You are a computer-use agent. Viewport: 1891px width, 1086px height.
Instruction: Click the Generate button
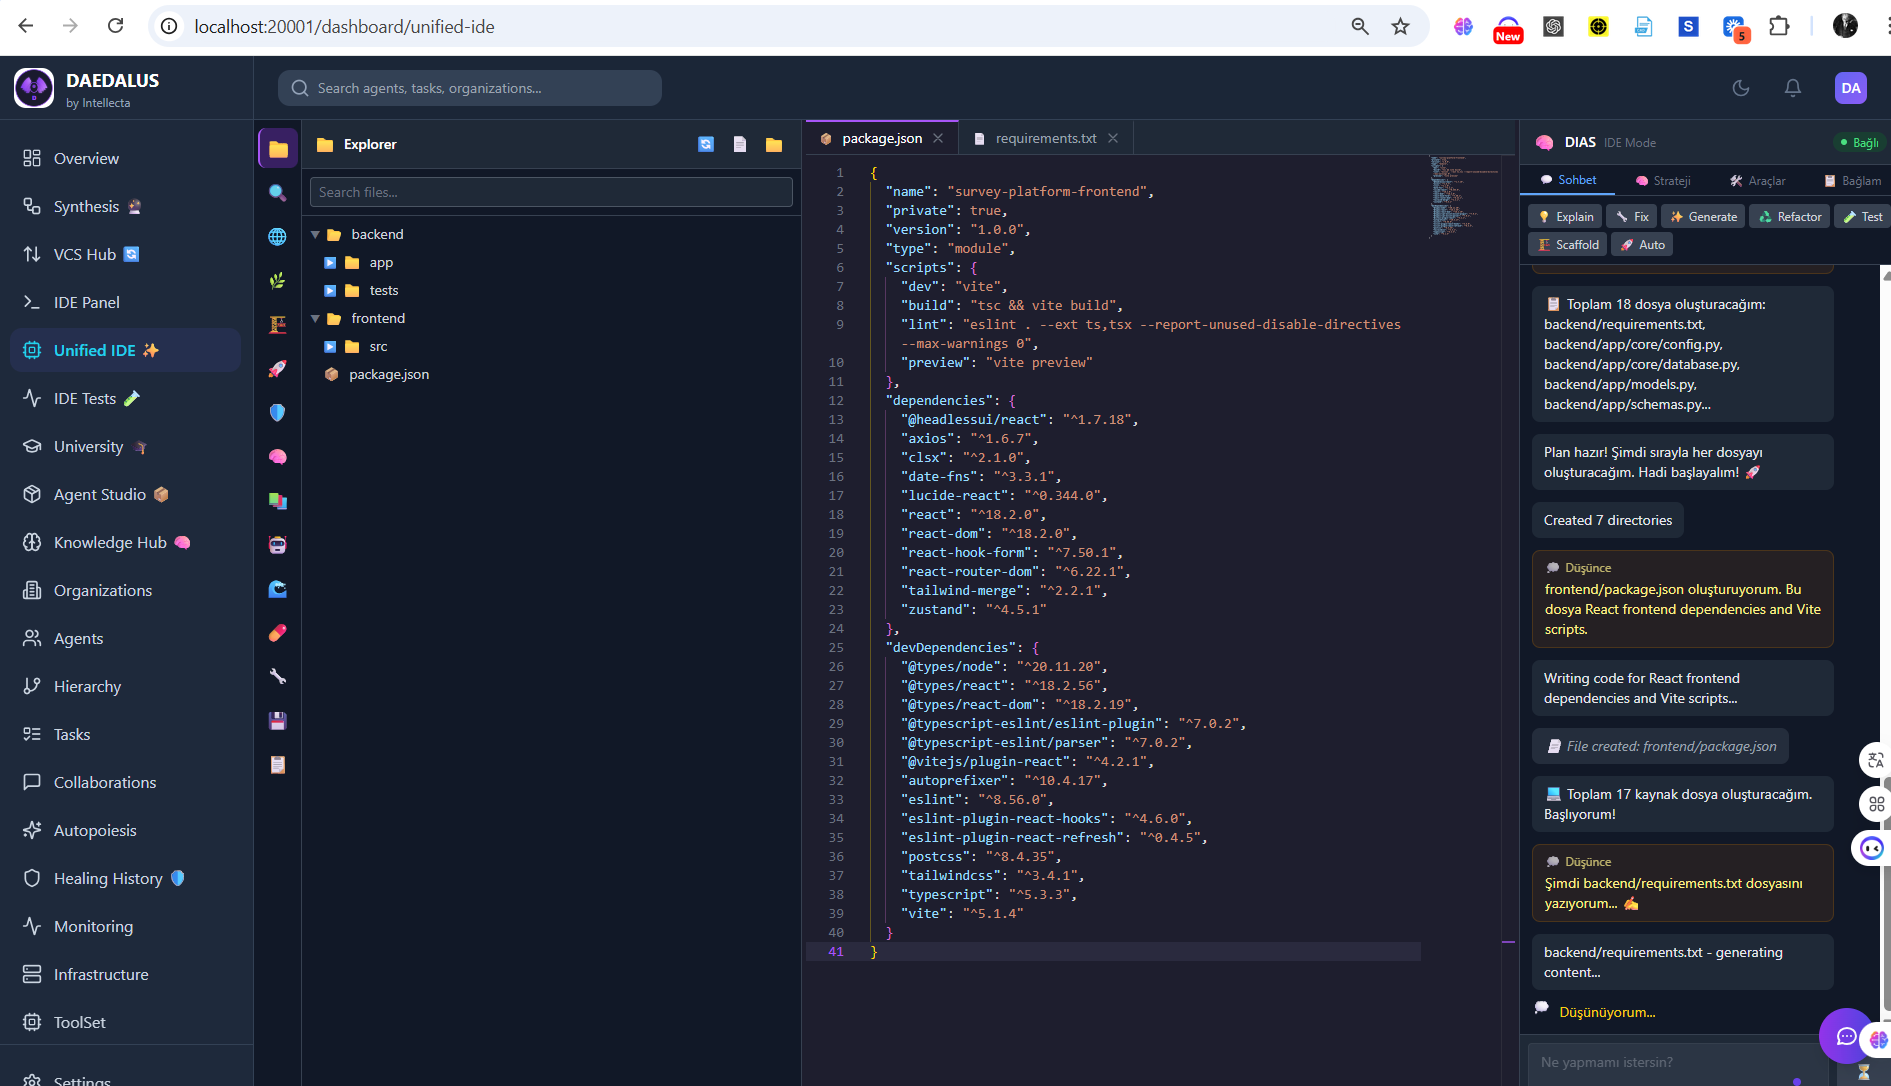[x=1703, y=217]
